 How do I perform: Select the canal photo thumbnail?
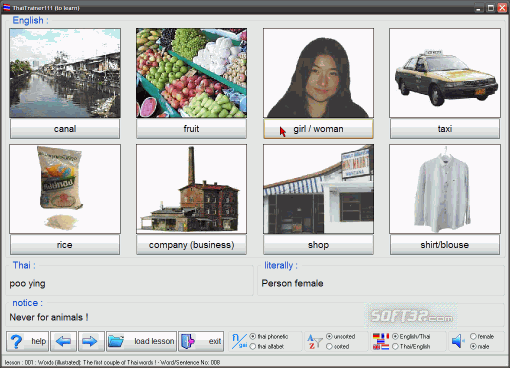(x=65, y=73)
